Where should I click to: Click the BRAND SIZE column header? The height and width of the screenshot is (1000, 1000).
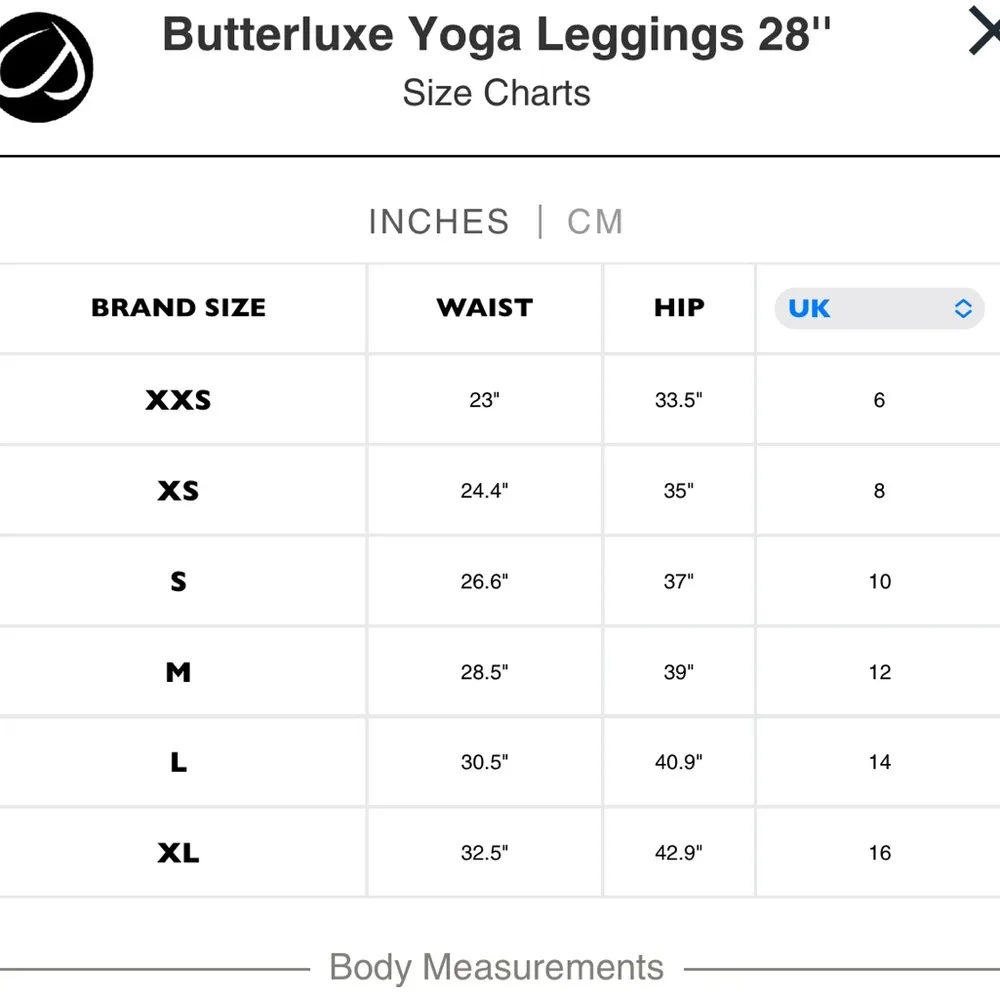point(178,308)
